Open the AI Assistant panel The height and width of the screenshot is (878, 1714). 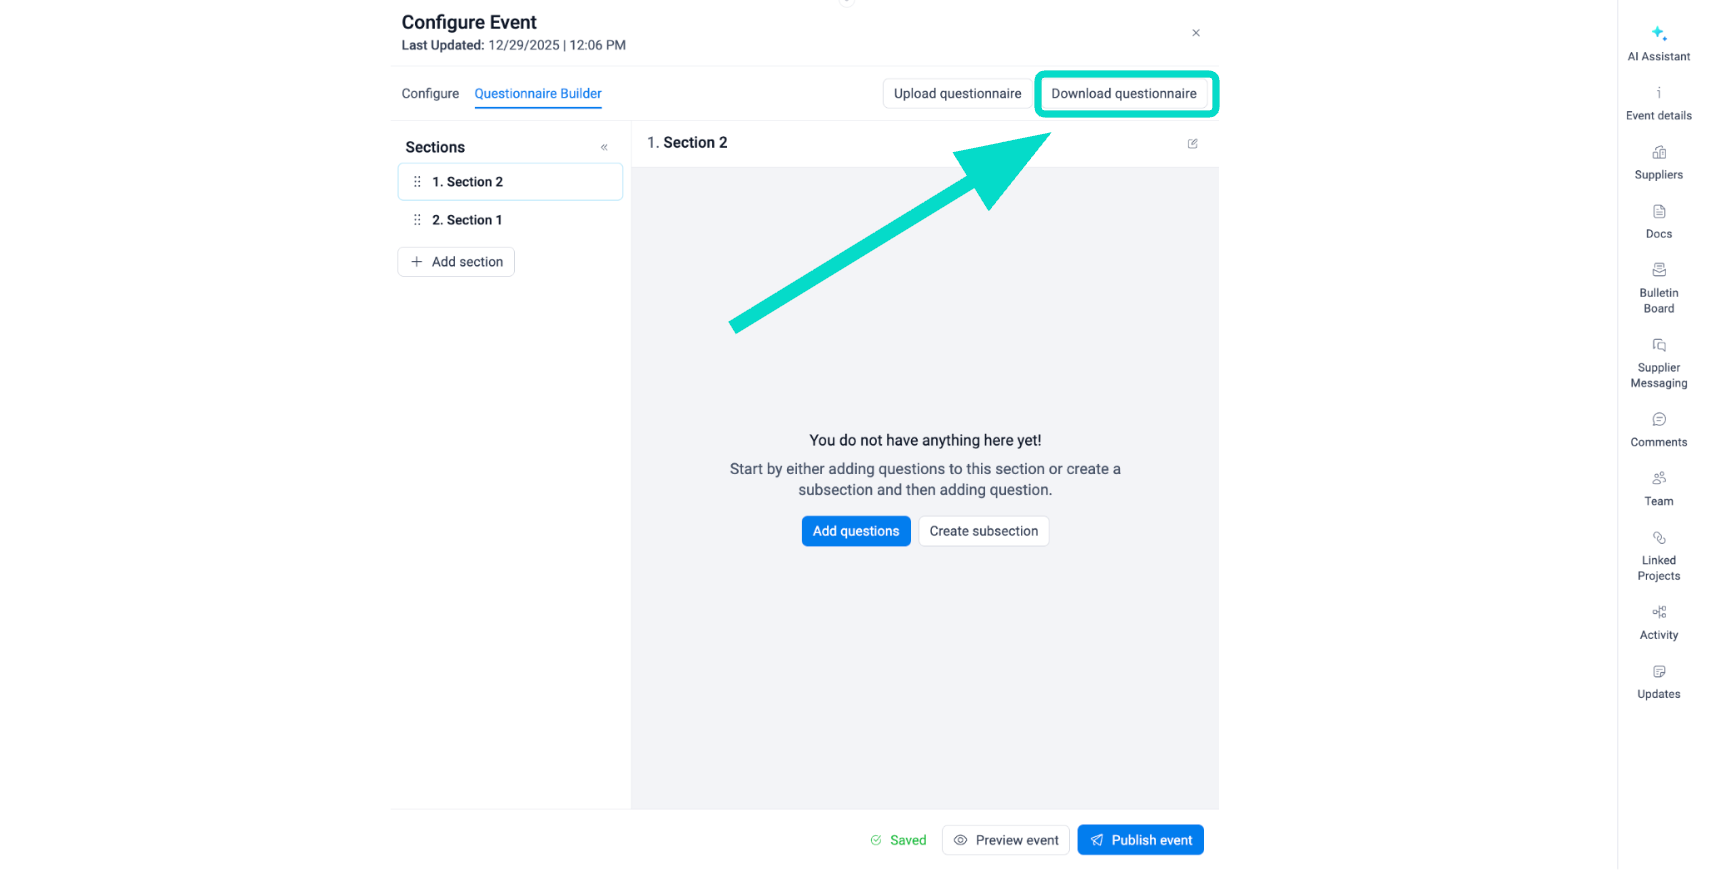tap(1658, 43)
